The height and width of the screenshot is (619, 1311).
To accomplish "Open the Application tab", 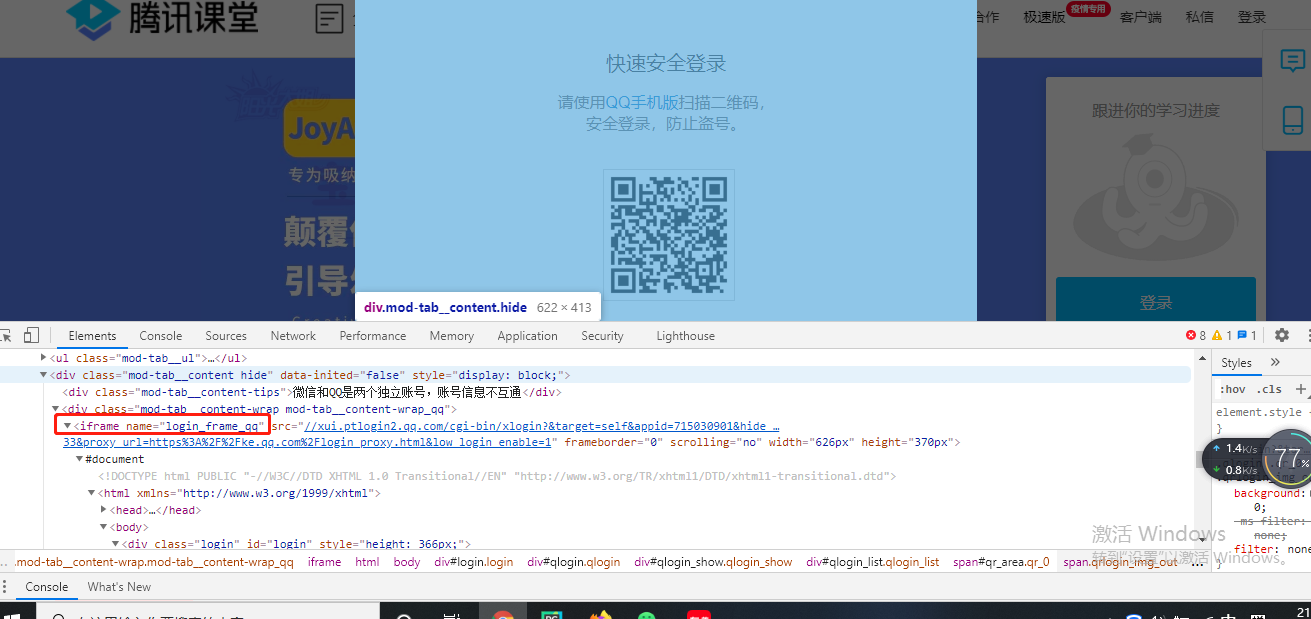I will [527, 336].
